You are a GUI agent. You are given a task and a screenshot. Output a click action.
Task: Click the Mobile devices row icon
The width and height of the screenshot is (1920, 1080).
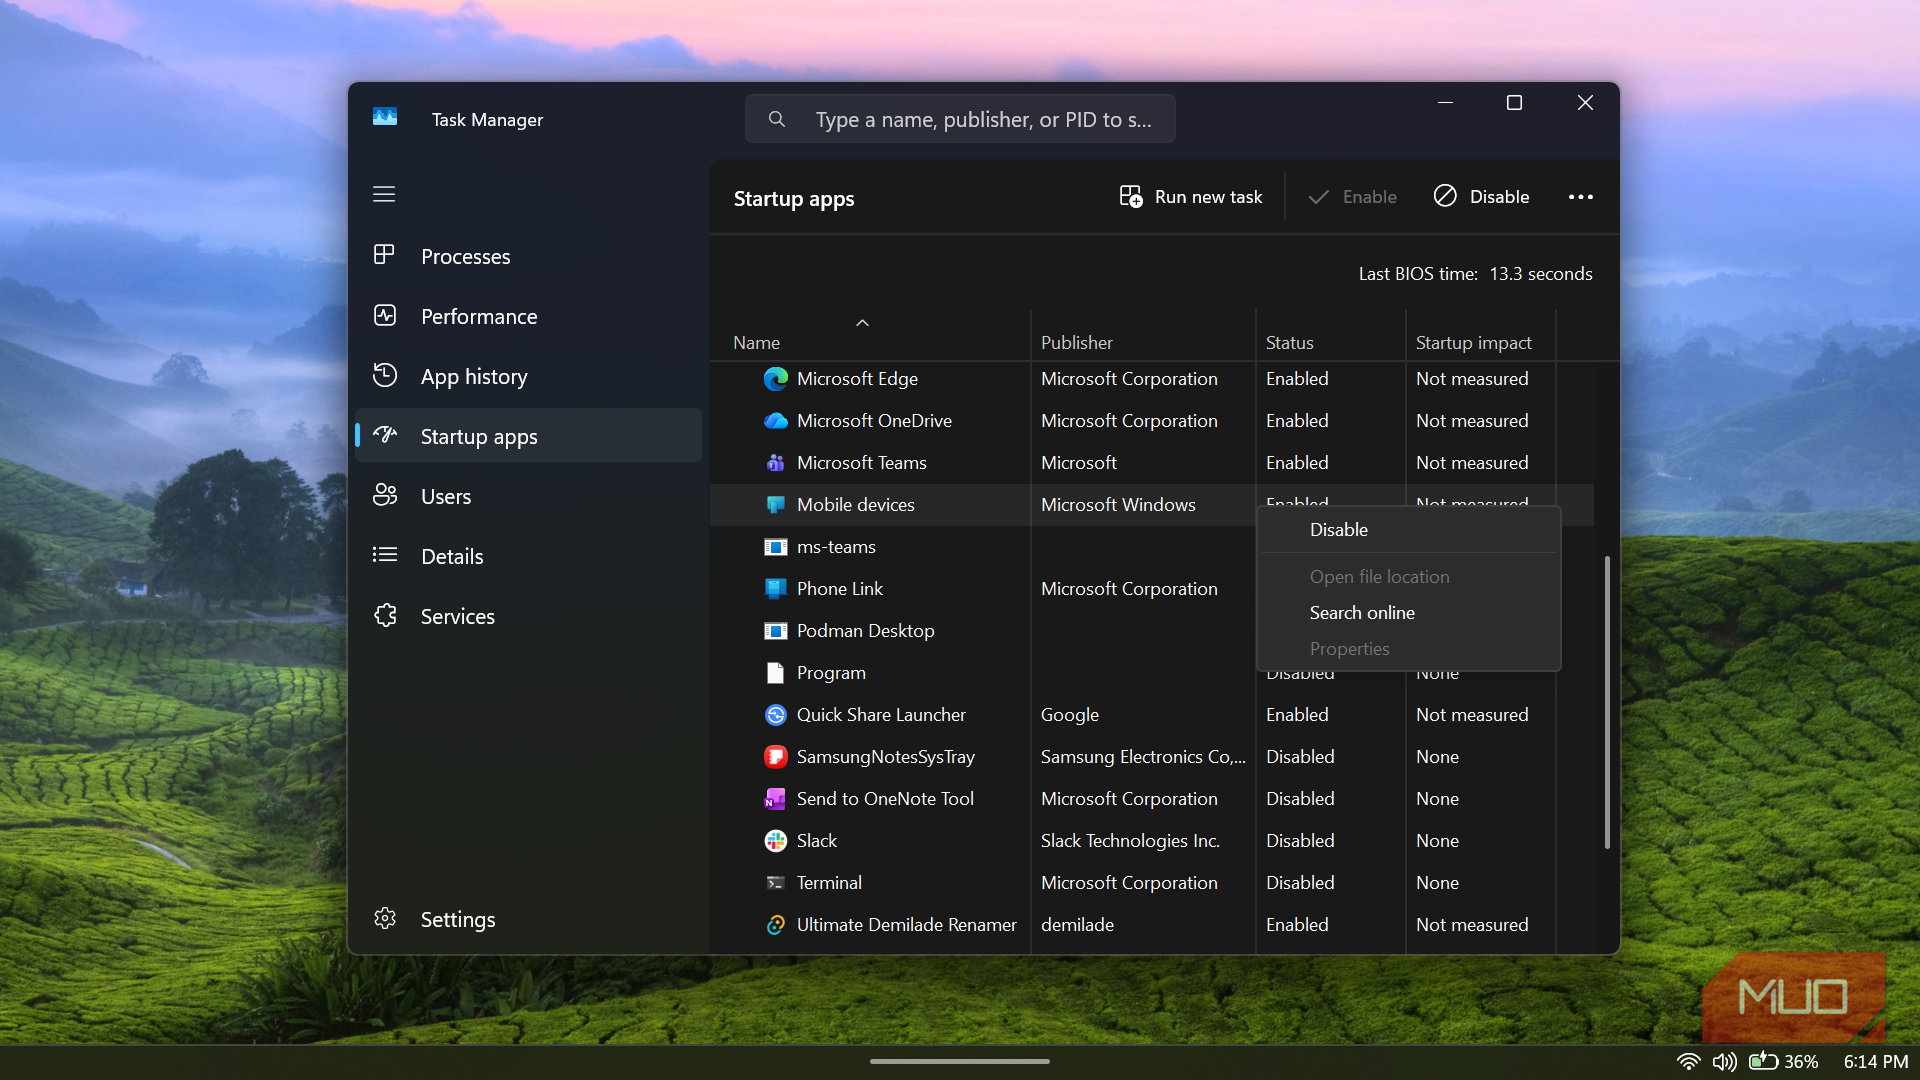[775, 505]
